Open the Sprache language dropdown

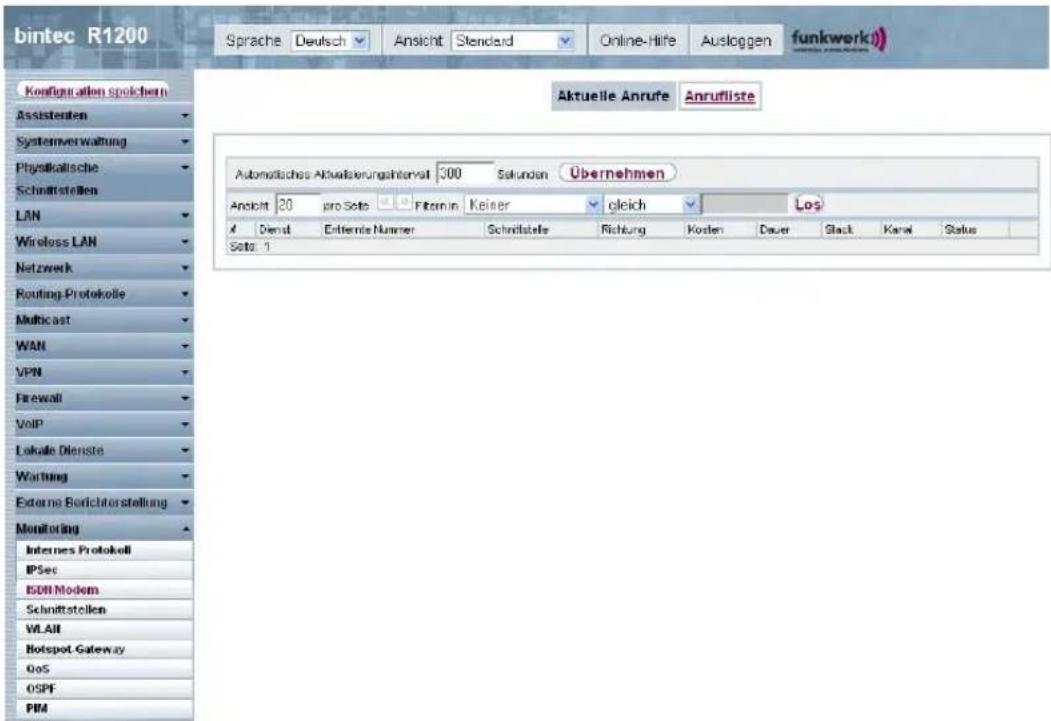click(x=330, y=41)
